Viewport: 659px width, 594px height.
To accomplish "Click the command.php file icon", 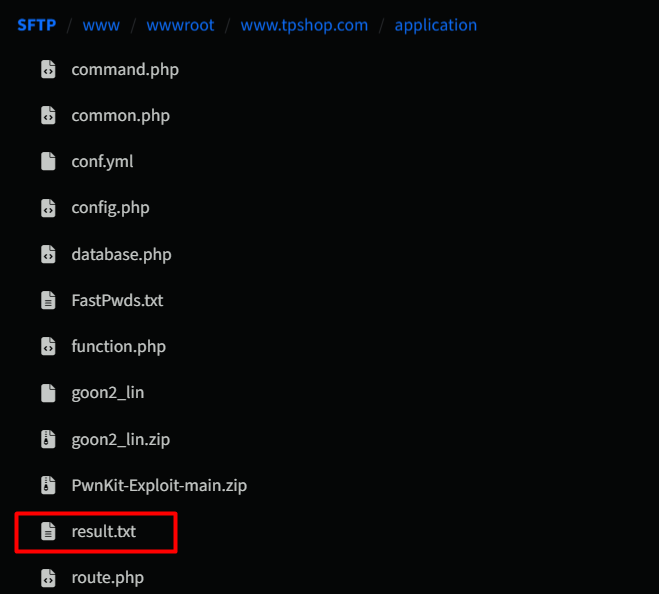I will [x=47, y=70].
